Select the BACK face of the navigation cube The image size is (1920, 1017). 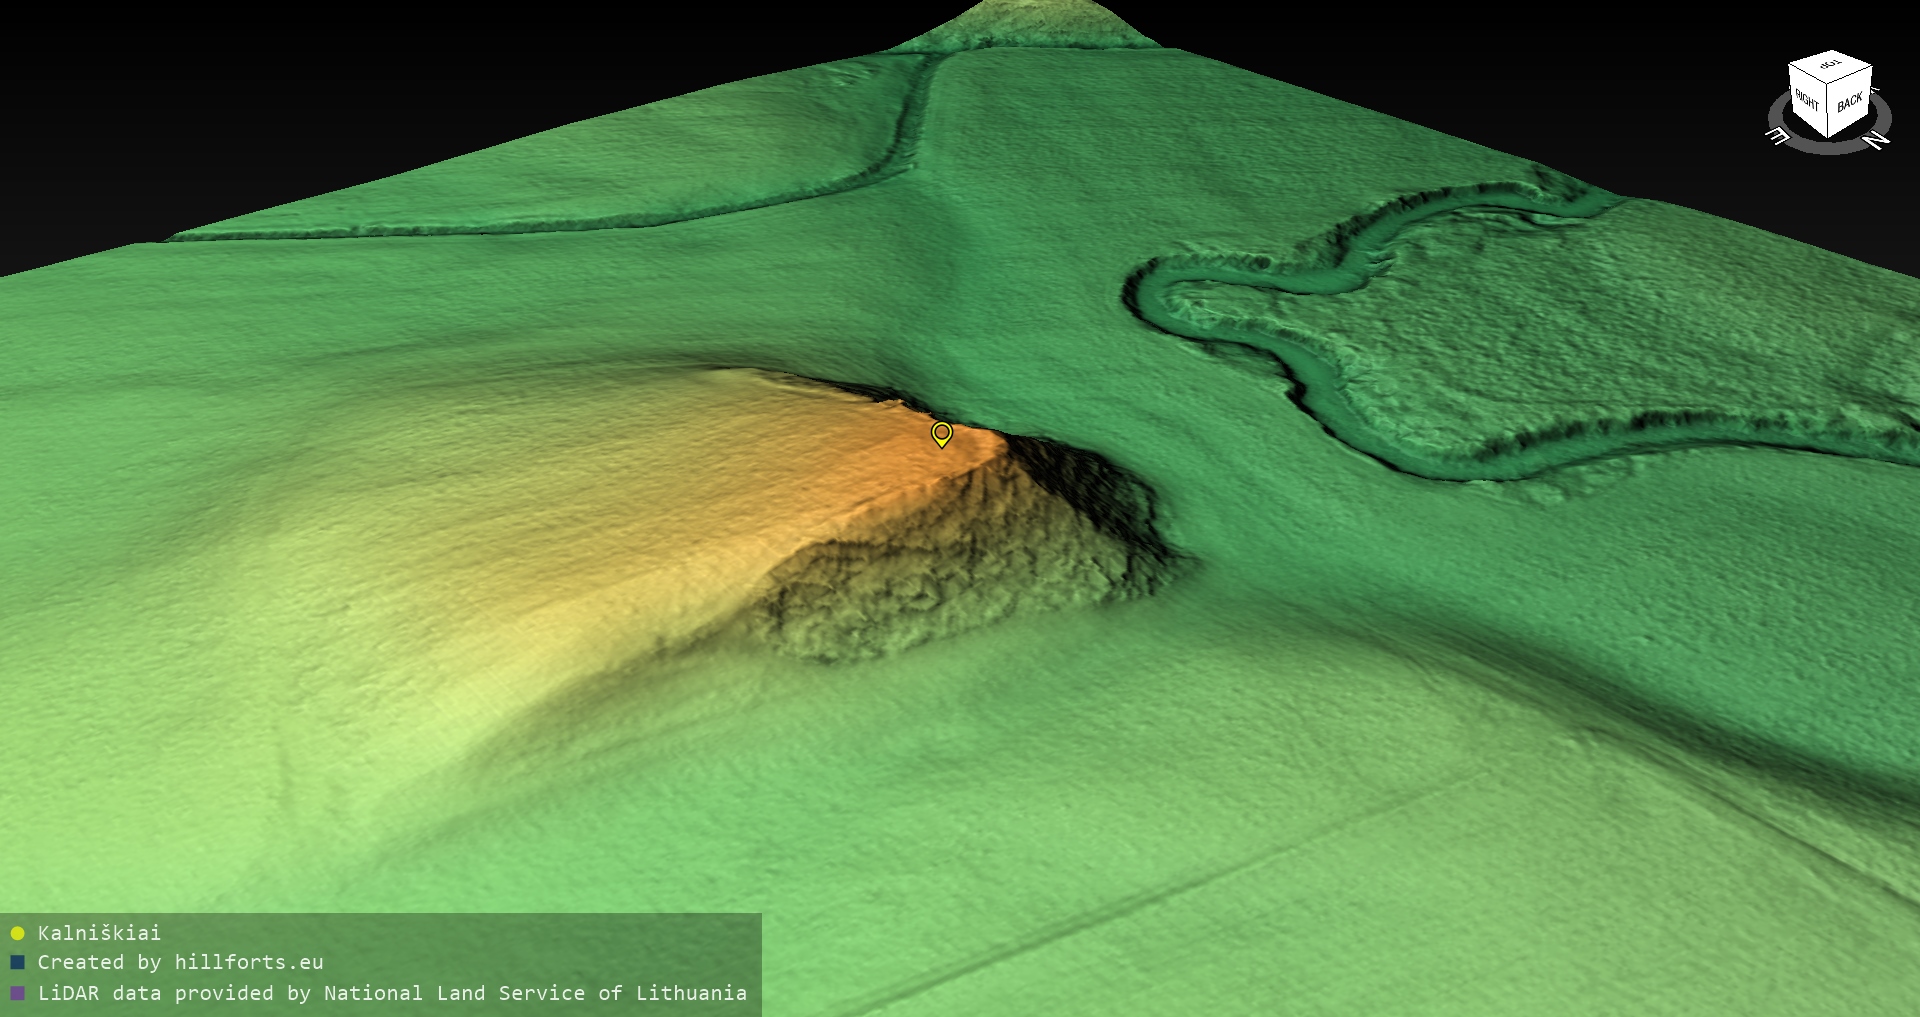click(1850, 102)
